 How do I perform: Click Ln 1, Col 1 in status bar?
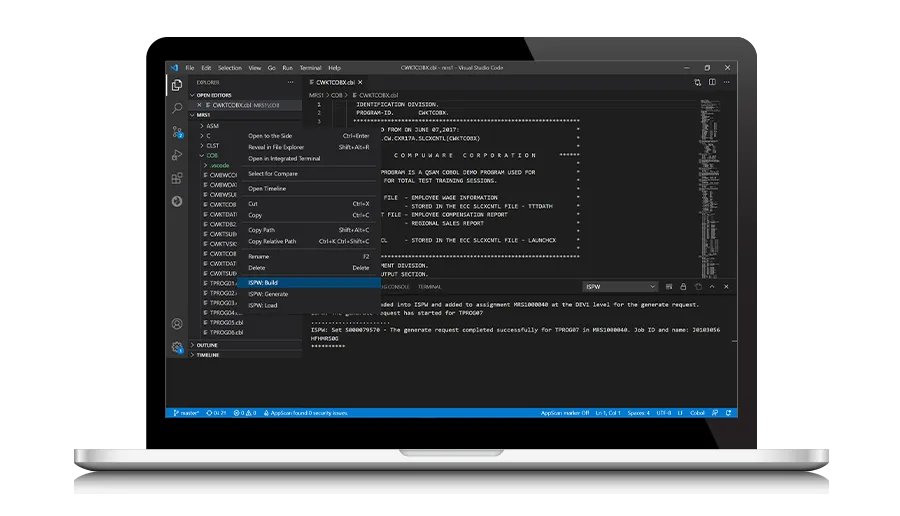pos(608,413)
